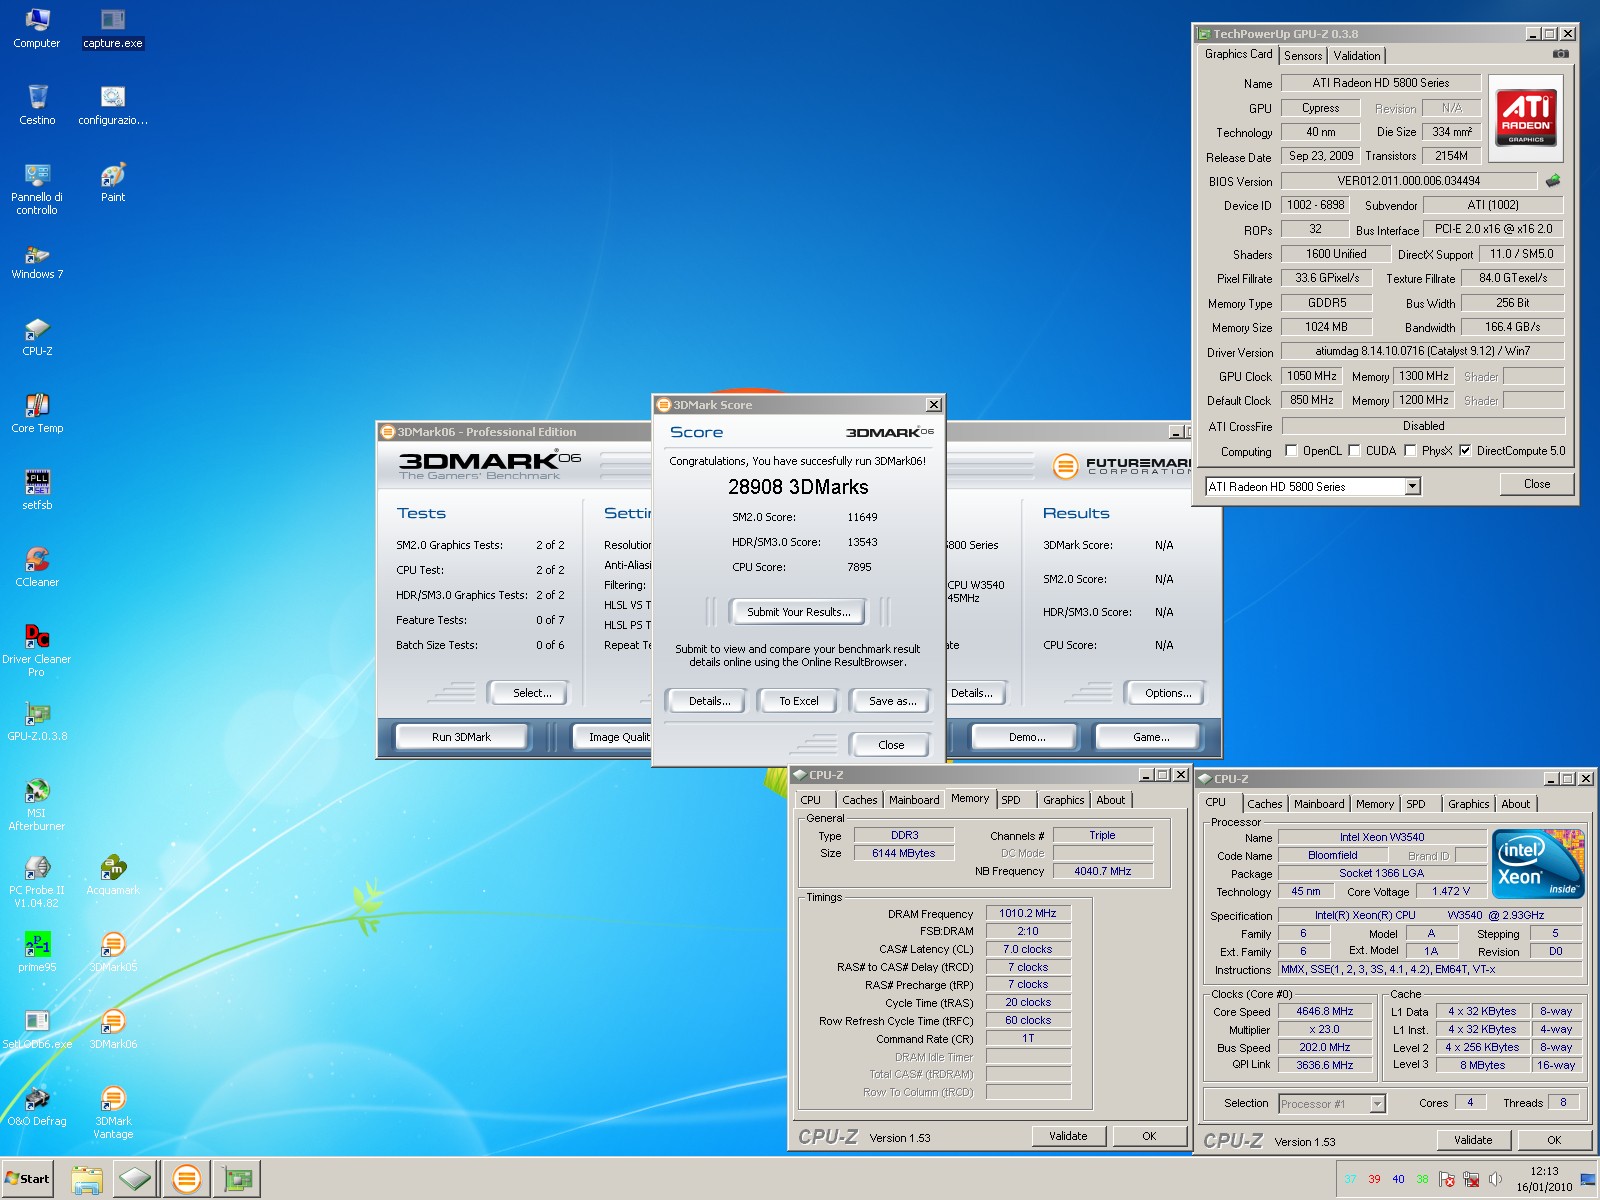Switch to the Validation tab in GPU-Z
1600x1200 pixels.
coord(1357,56)
